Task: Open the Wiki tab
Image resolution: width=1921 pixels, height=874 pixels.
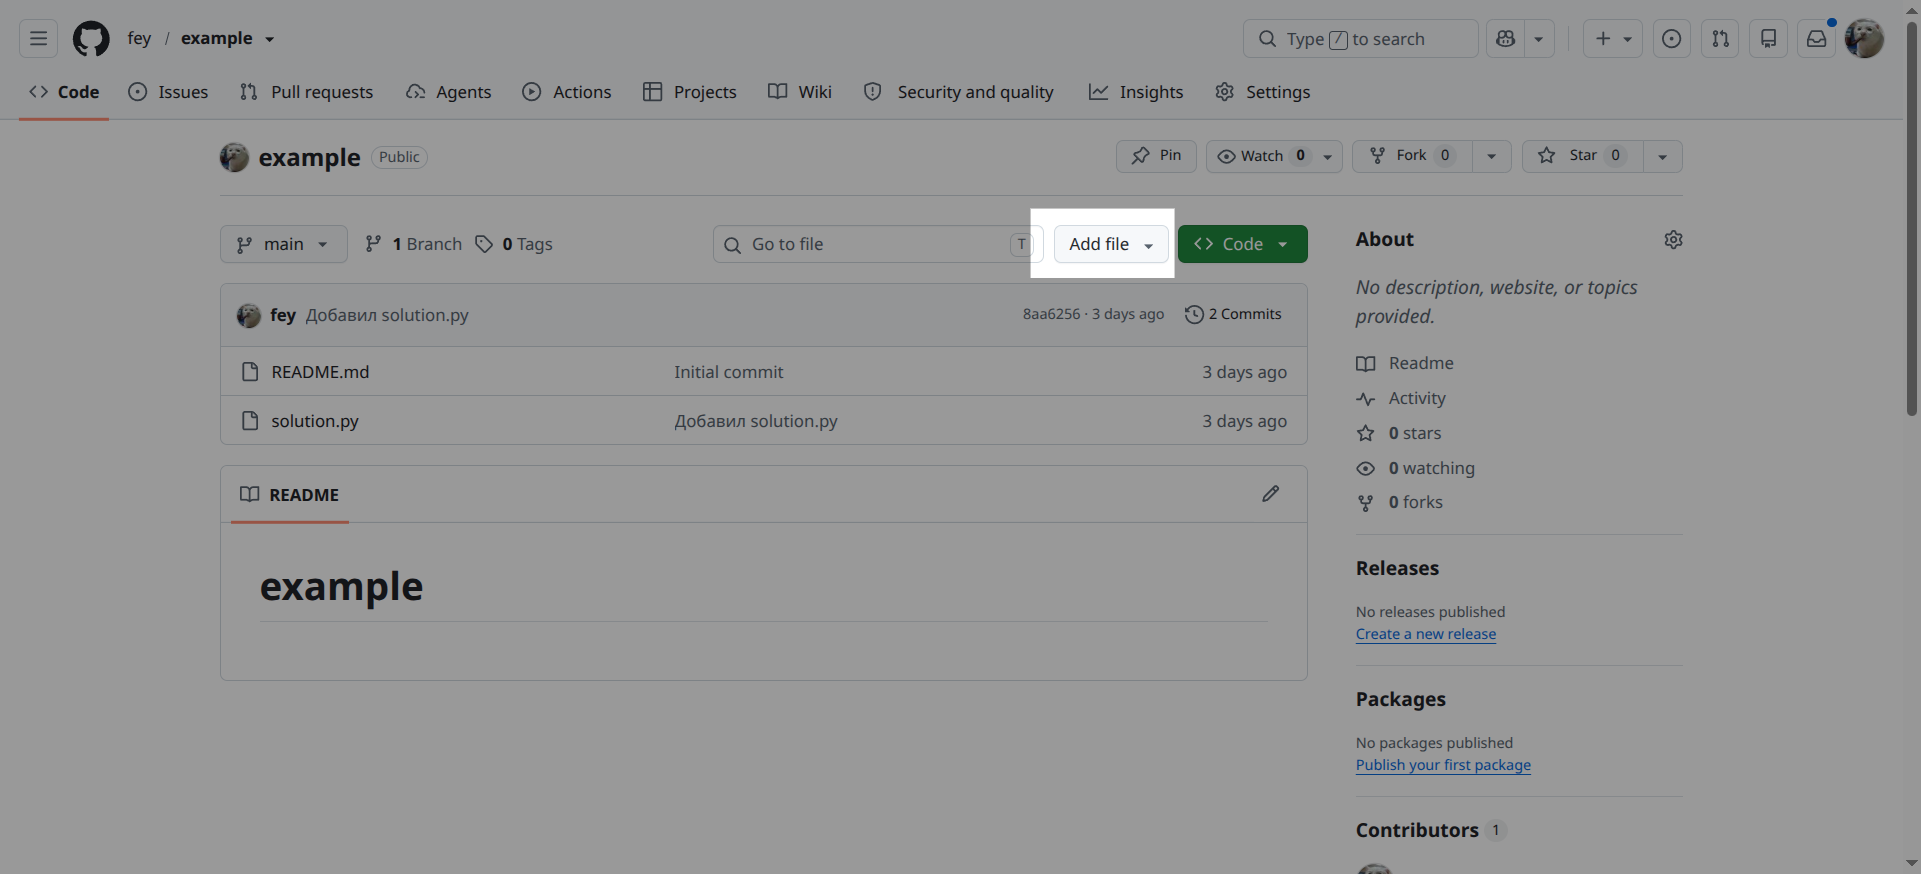Action: 800,92
